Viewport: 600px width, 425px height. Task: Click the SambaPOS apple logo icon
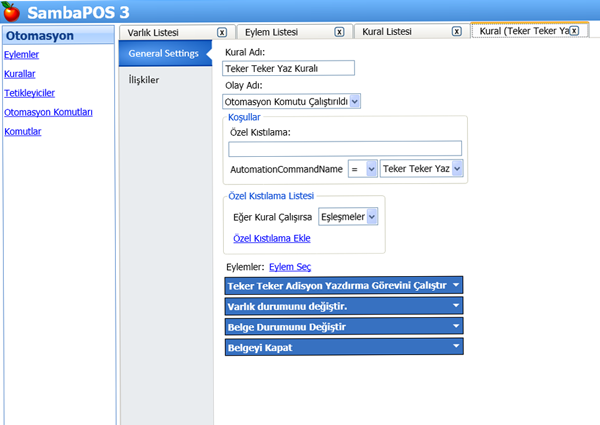click(x=14, y=14)
